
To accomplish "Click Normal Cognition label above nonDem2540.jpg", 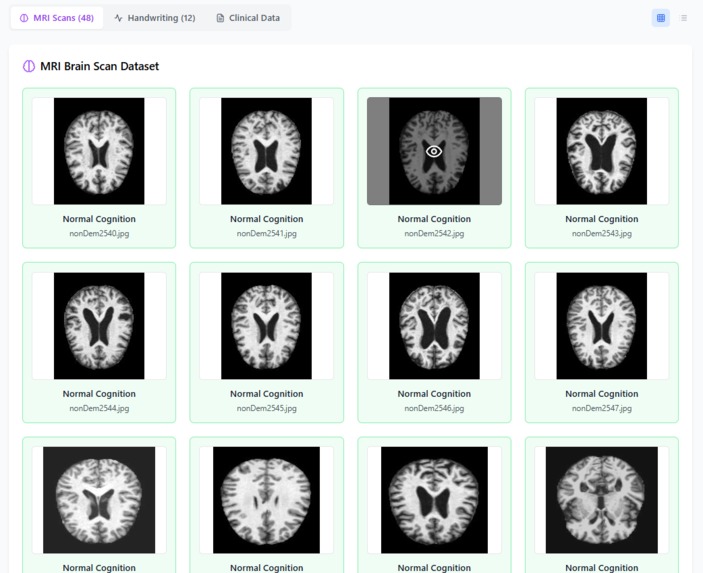I will point(99,219).
